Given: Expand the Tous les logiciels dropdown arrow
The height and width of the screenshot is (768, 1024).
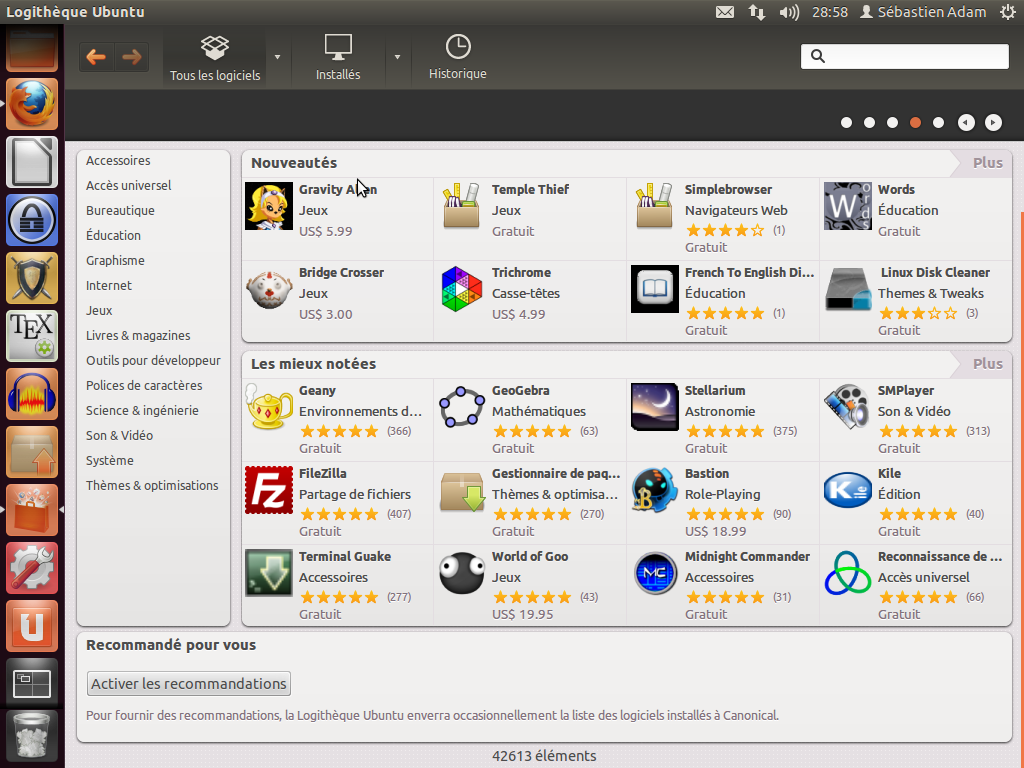Looking at the screenshot, I should tap(277, 57).
